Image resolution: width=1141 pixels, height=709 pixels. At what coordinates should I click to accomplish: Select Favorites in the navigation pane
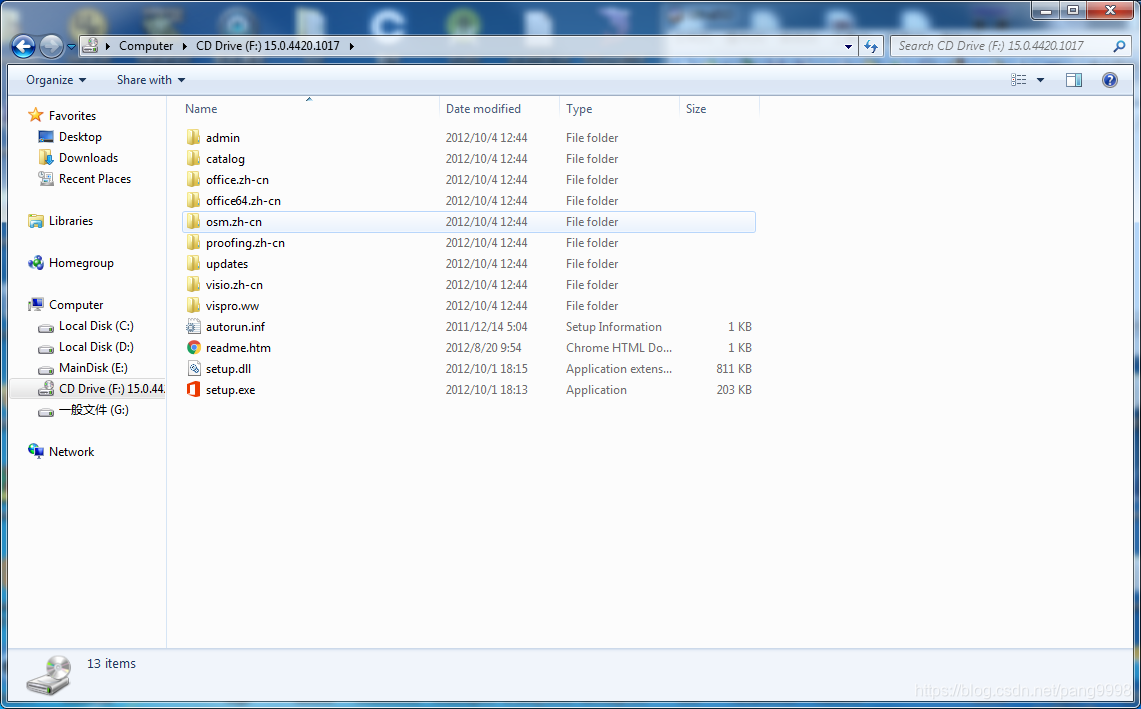[72, 116]
